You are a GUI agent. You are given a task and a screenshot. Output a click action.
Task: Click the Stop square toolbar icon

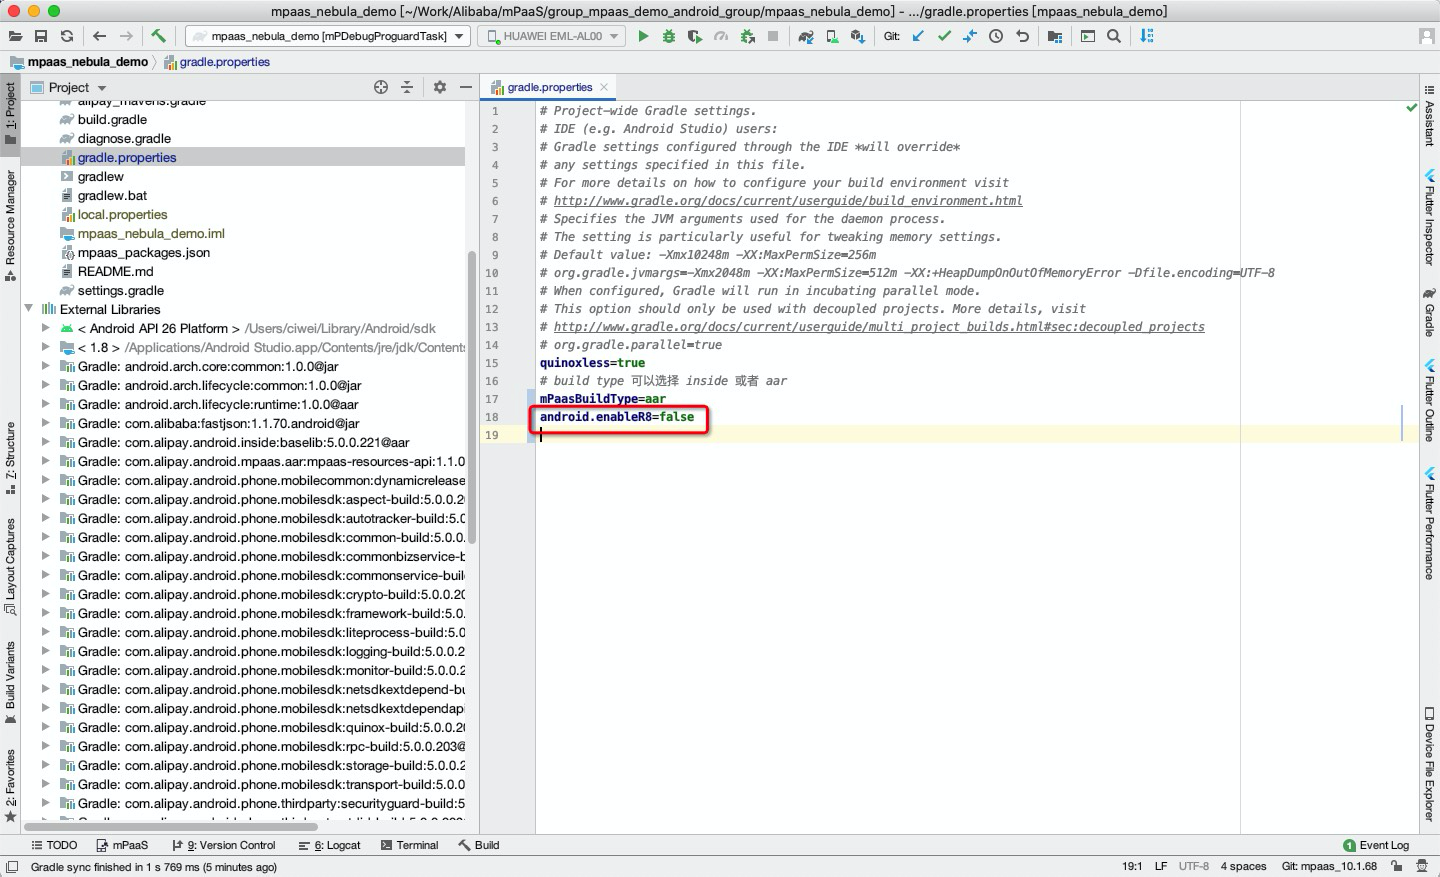click(773, 36)
